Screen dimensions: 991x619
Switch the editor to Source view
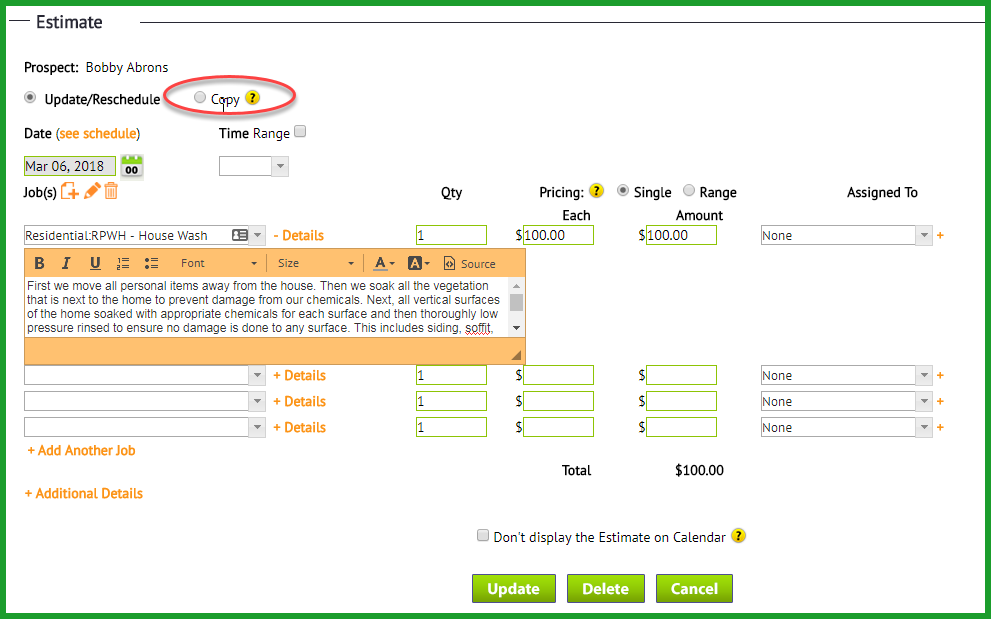tap(470, 264)
